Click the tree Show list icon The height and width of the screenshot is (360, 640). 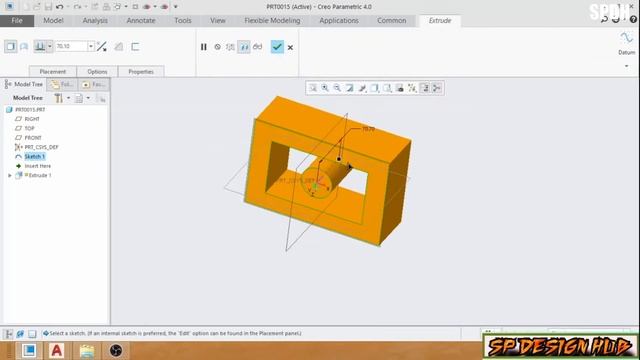[79, 98]
